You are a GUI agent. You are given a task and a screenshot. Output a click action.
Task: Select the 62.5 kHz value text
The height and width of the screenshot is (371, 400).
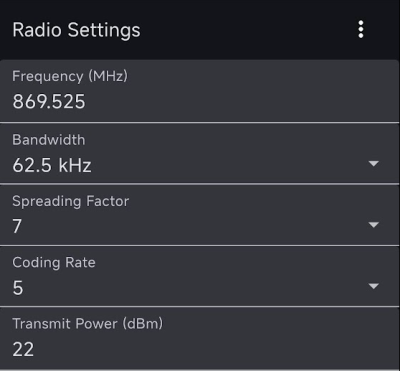52,165
